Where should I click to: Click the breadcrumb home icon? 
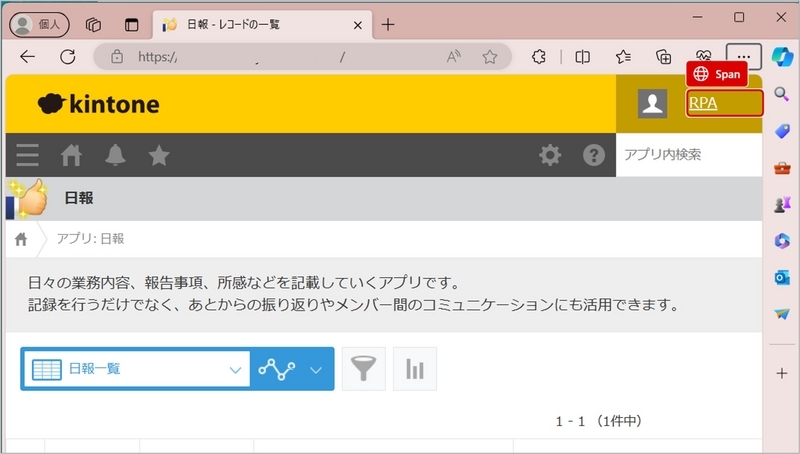[x=21, y=239]
